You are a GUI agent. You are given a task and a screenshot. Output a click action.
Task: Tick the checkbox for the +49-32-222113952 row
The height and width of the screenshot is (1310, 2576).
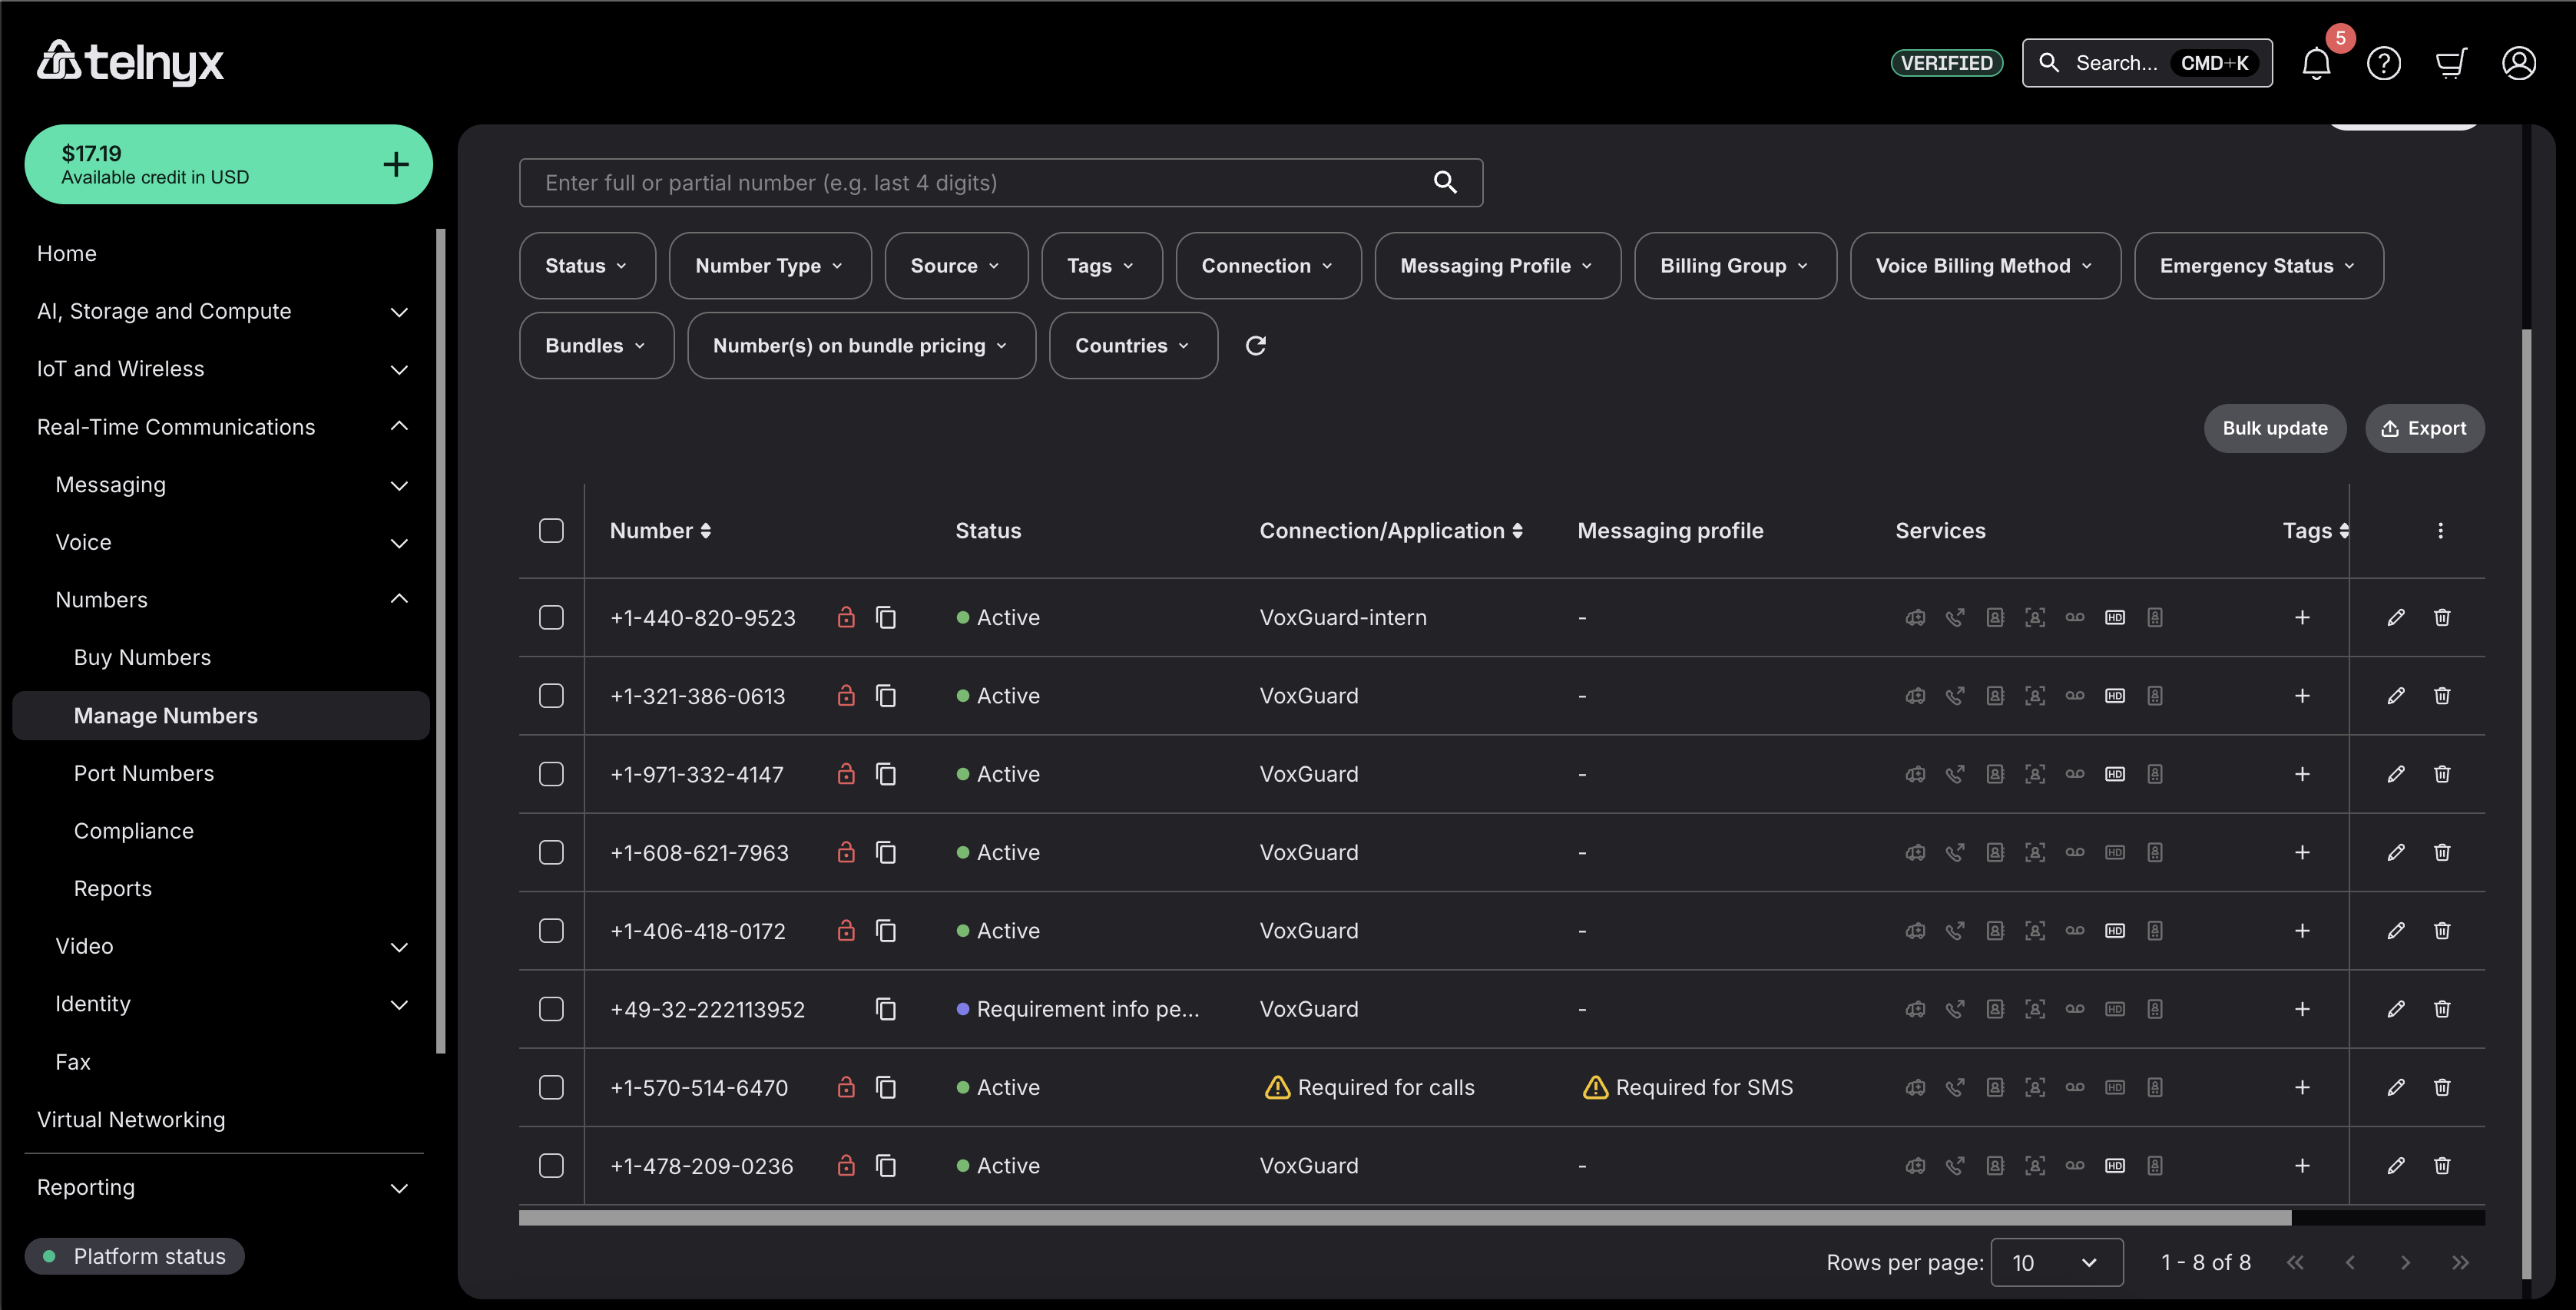[x=551, y=1009]
